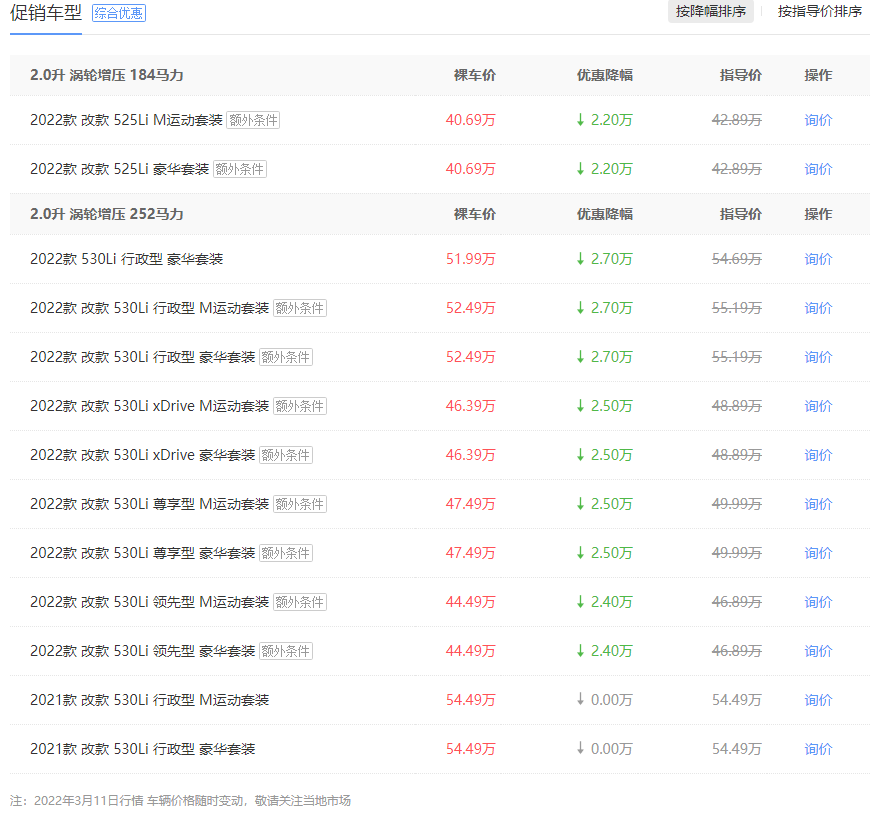Screen dimensions: 888x813
Task: Sort the list via 按降幅排序
Action: coord(710,12)
